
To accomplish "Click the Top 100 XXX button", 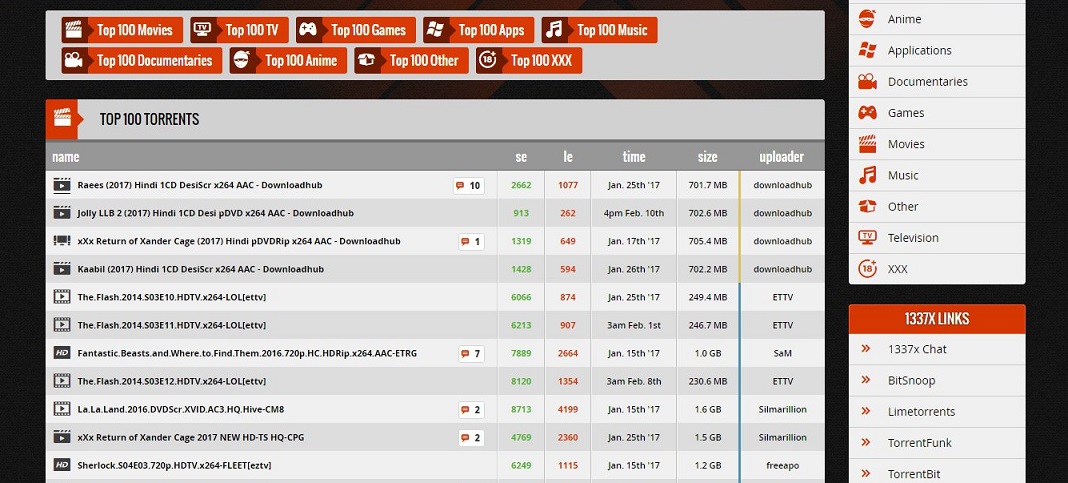I will click(x=529, y=61).
